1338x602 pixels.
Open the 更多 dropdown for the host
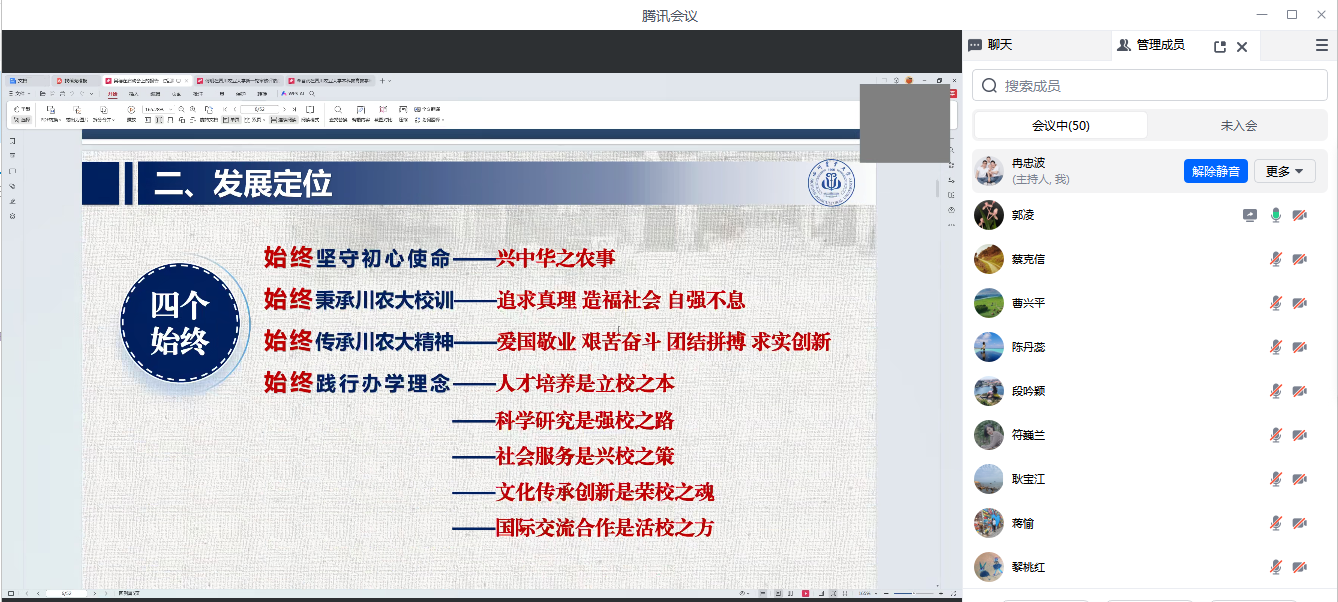tap(1284, 171)
